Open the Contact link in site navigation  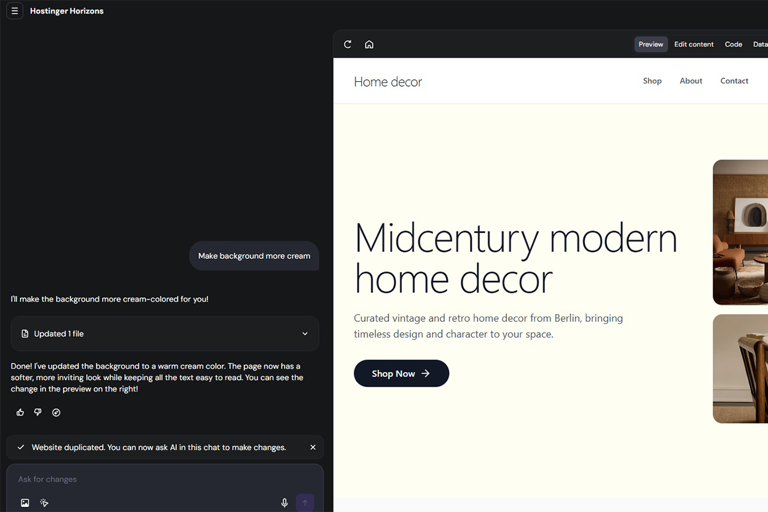click(734, 81)
